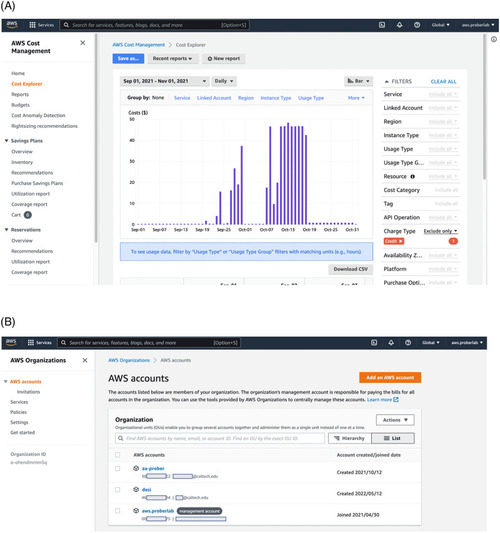Click New report button
This screenshot has width=500, height=533.
[224, 58]
